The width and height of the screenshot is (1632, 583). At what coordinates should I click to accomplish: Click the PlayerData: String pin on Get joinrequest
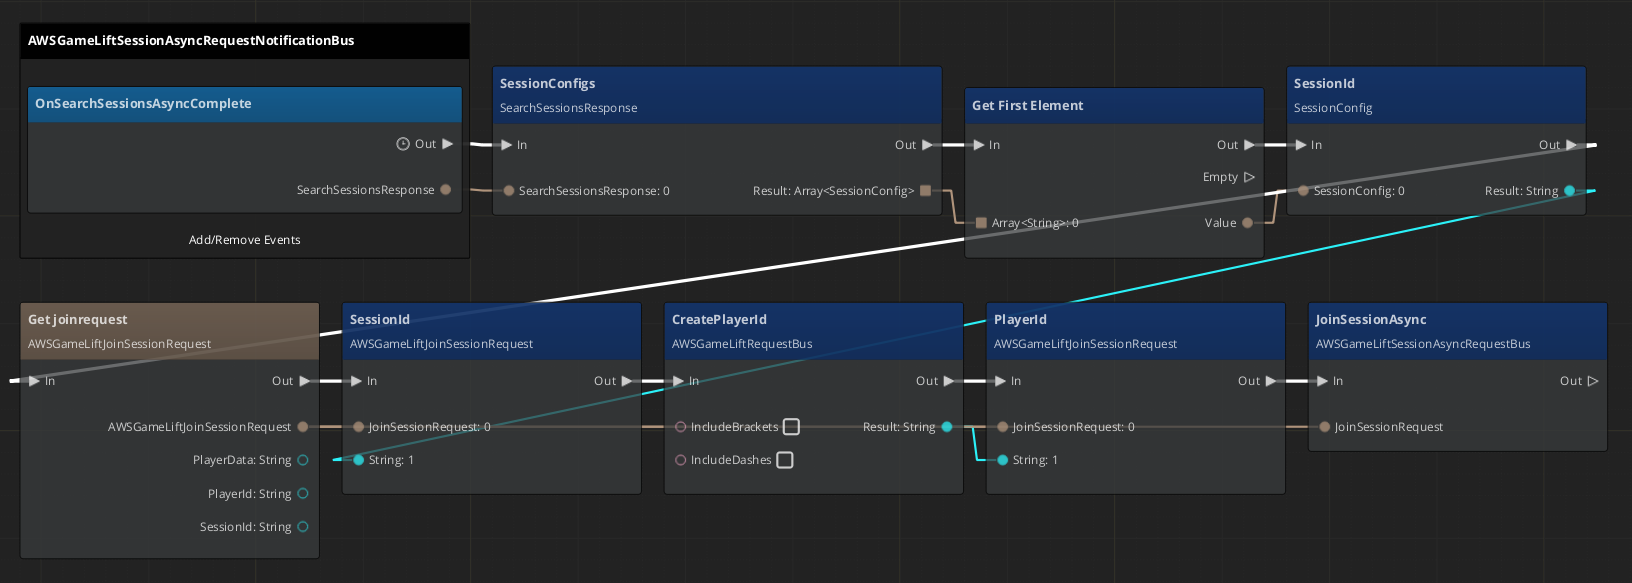tap(303, 460)
